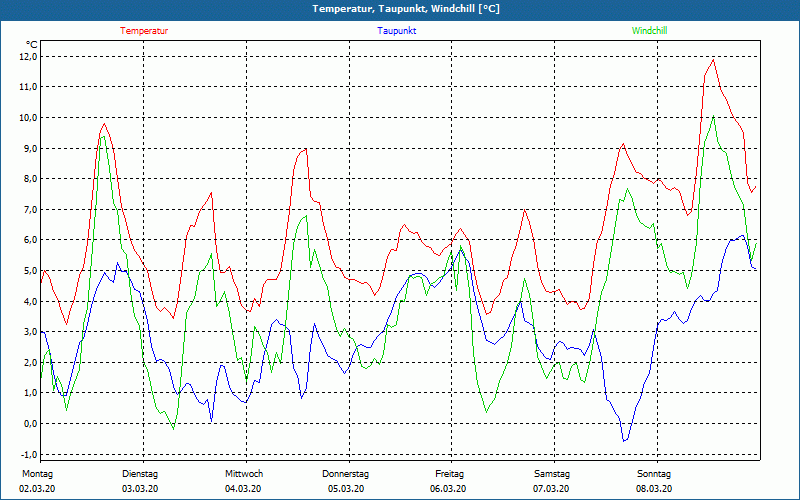This screenshot has width=800, height=500.
Task: Click the red temperature peak on Sonntag
Action: [x=713, y=60]
